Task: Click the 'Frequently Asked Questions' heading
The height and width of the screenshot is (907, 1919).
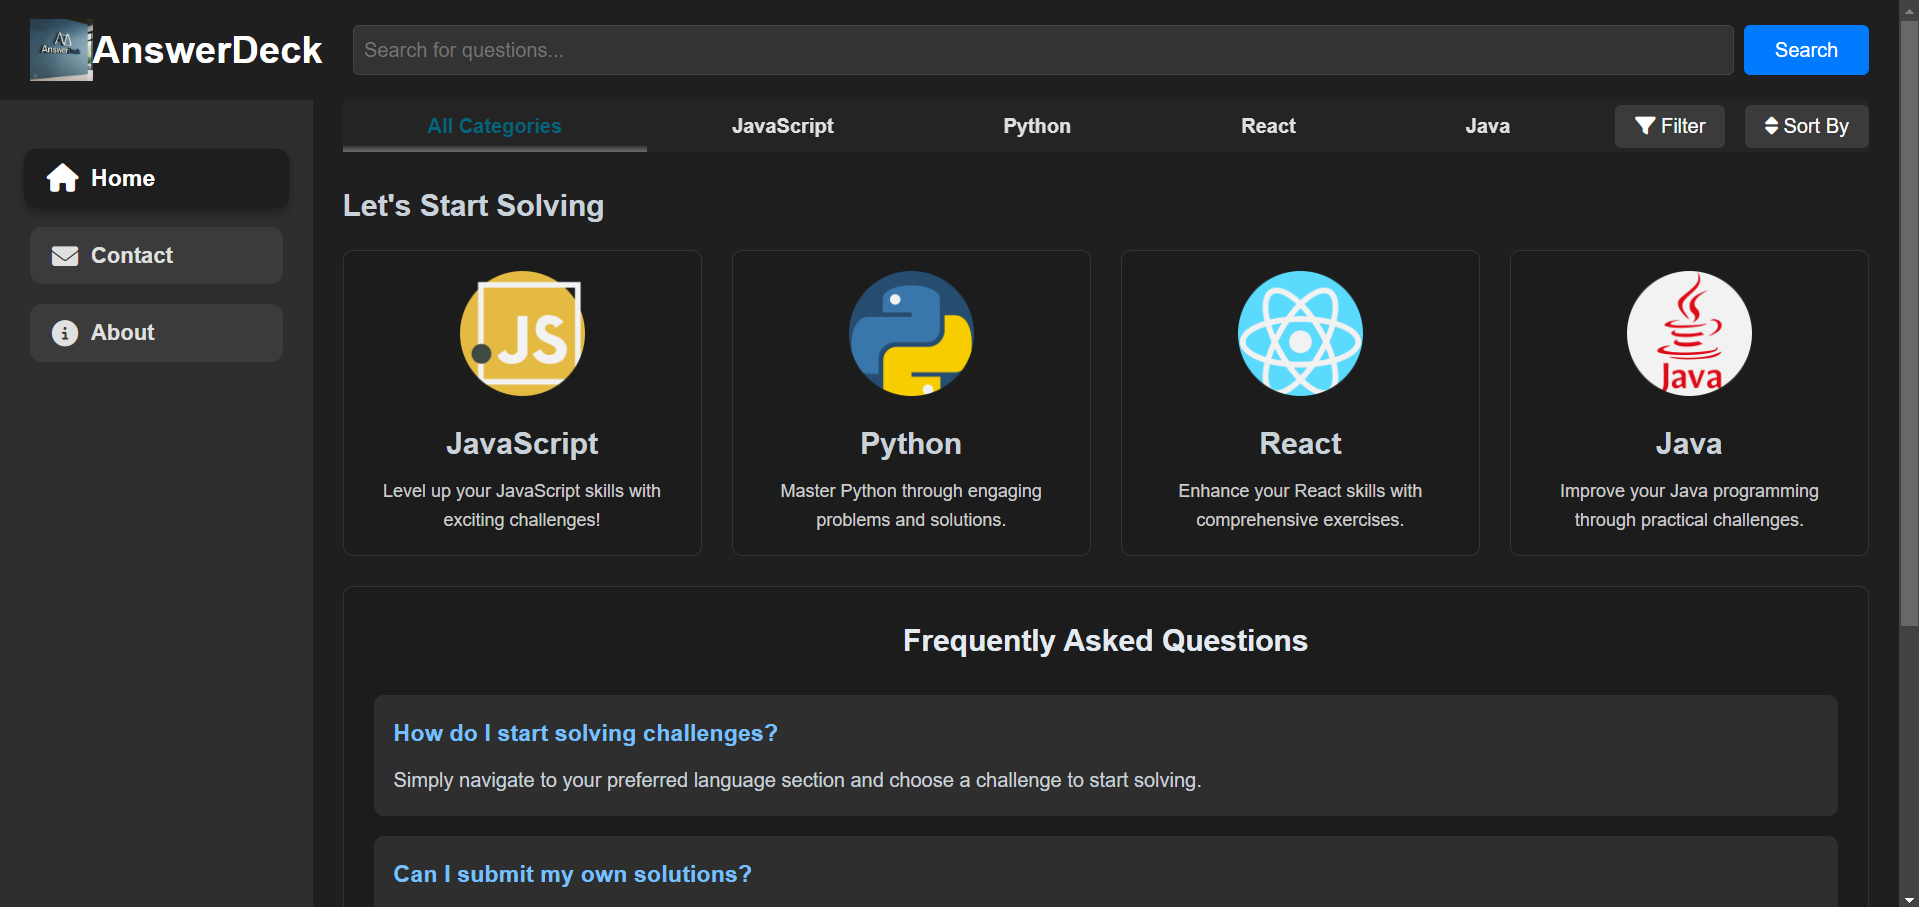Action: click(1105, 640)
